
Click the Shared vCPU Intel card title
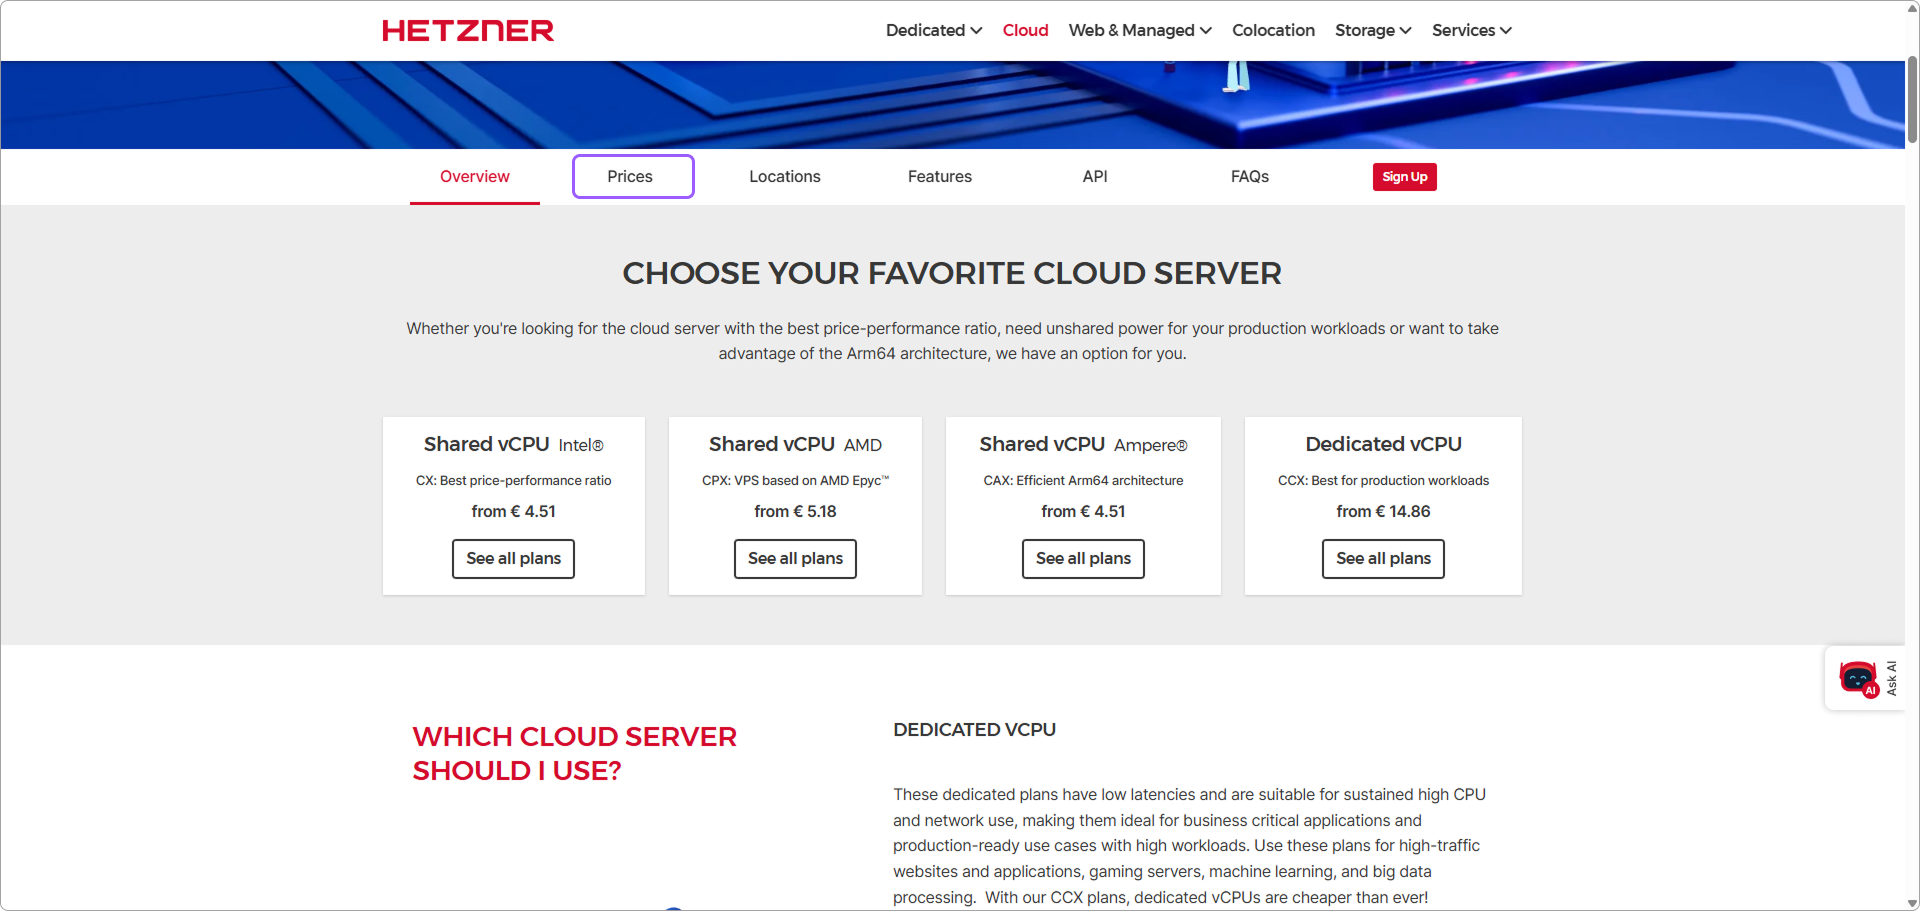(513, 444)
